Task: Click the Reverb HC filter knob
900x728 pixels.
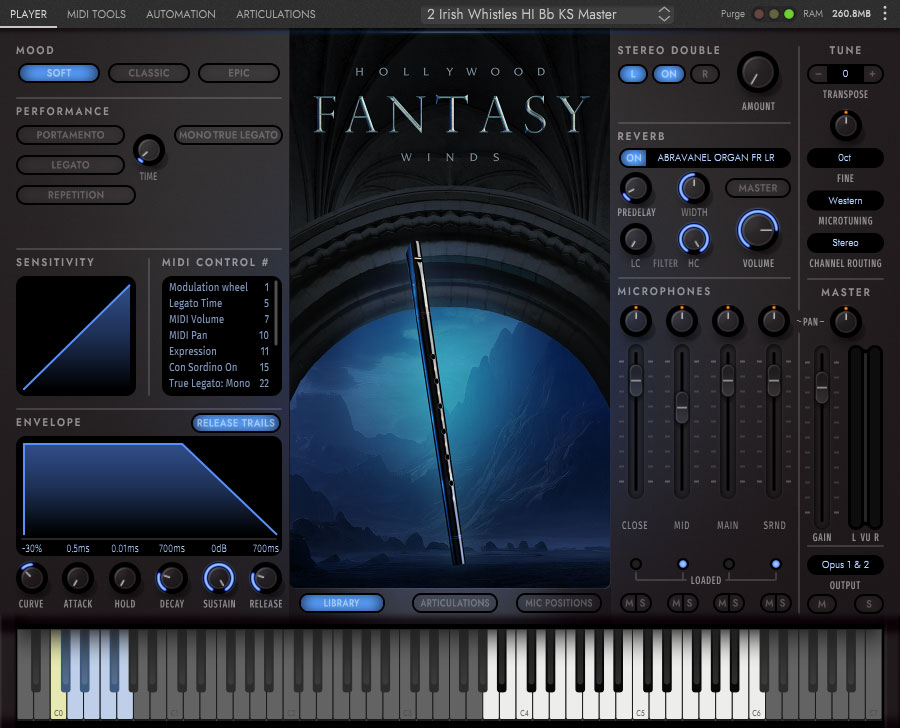Action: (694, 239)
